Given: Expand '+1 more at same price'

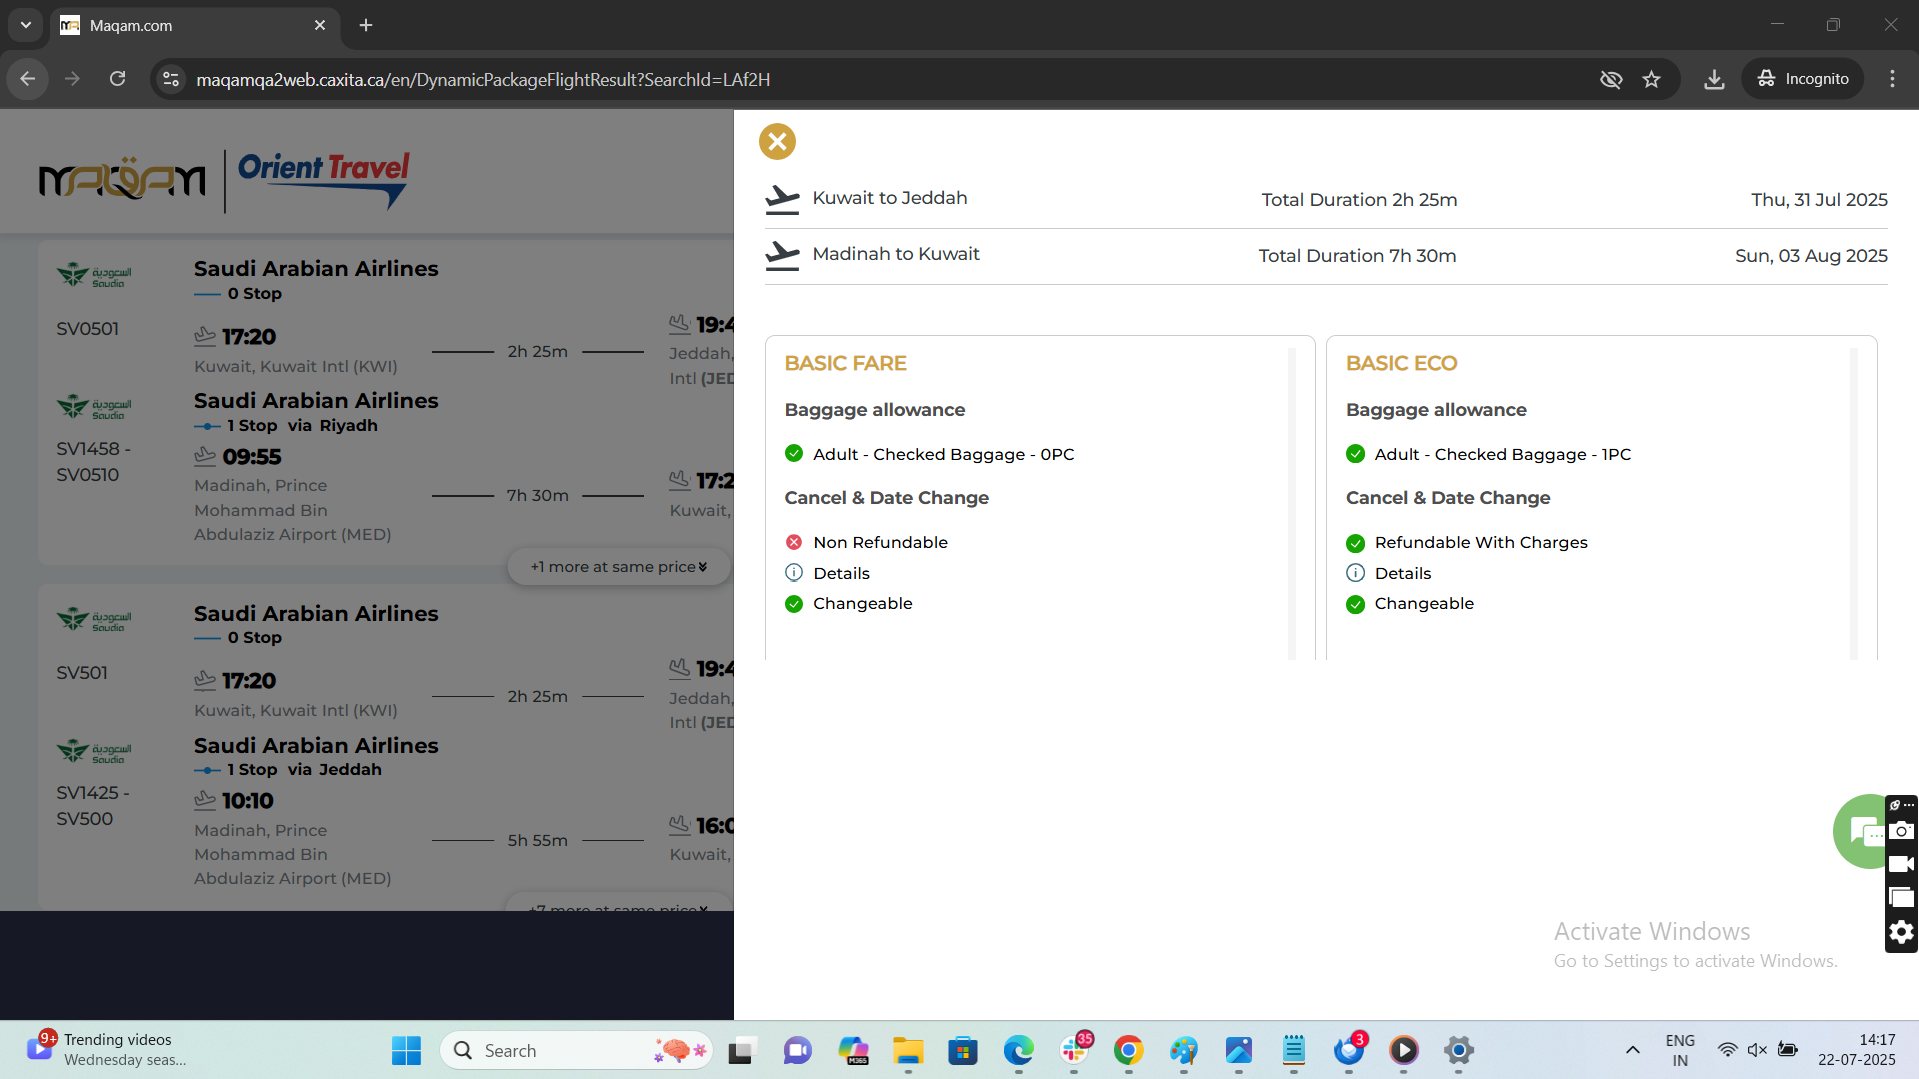Looking at the screenshot, I should point(618,567).
